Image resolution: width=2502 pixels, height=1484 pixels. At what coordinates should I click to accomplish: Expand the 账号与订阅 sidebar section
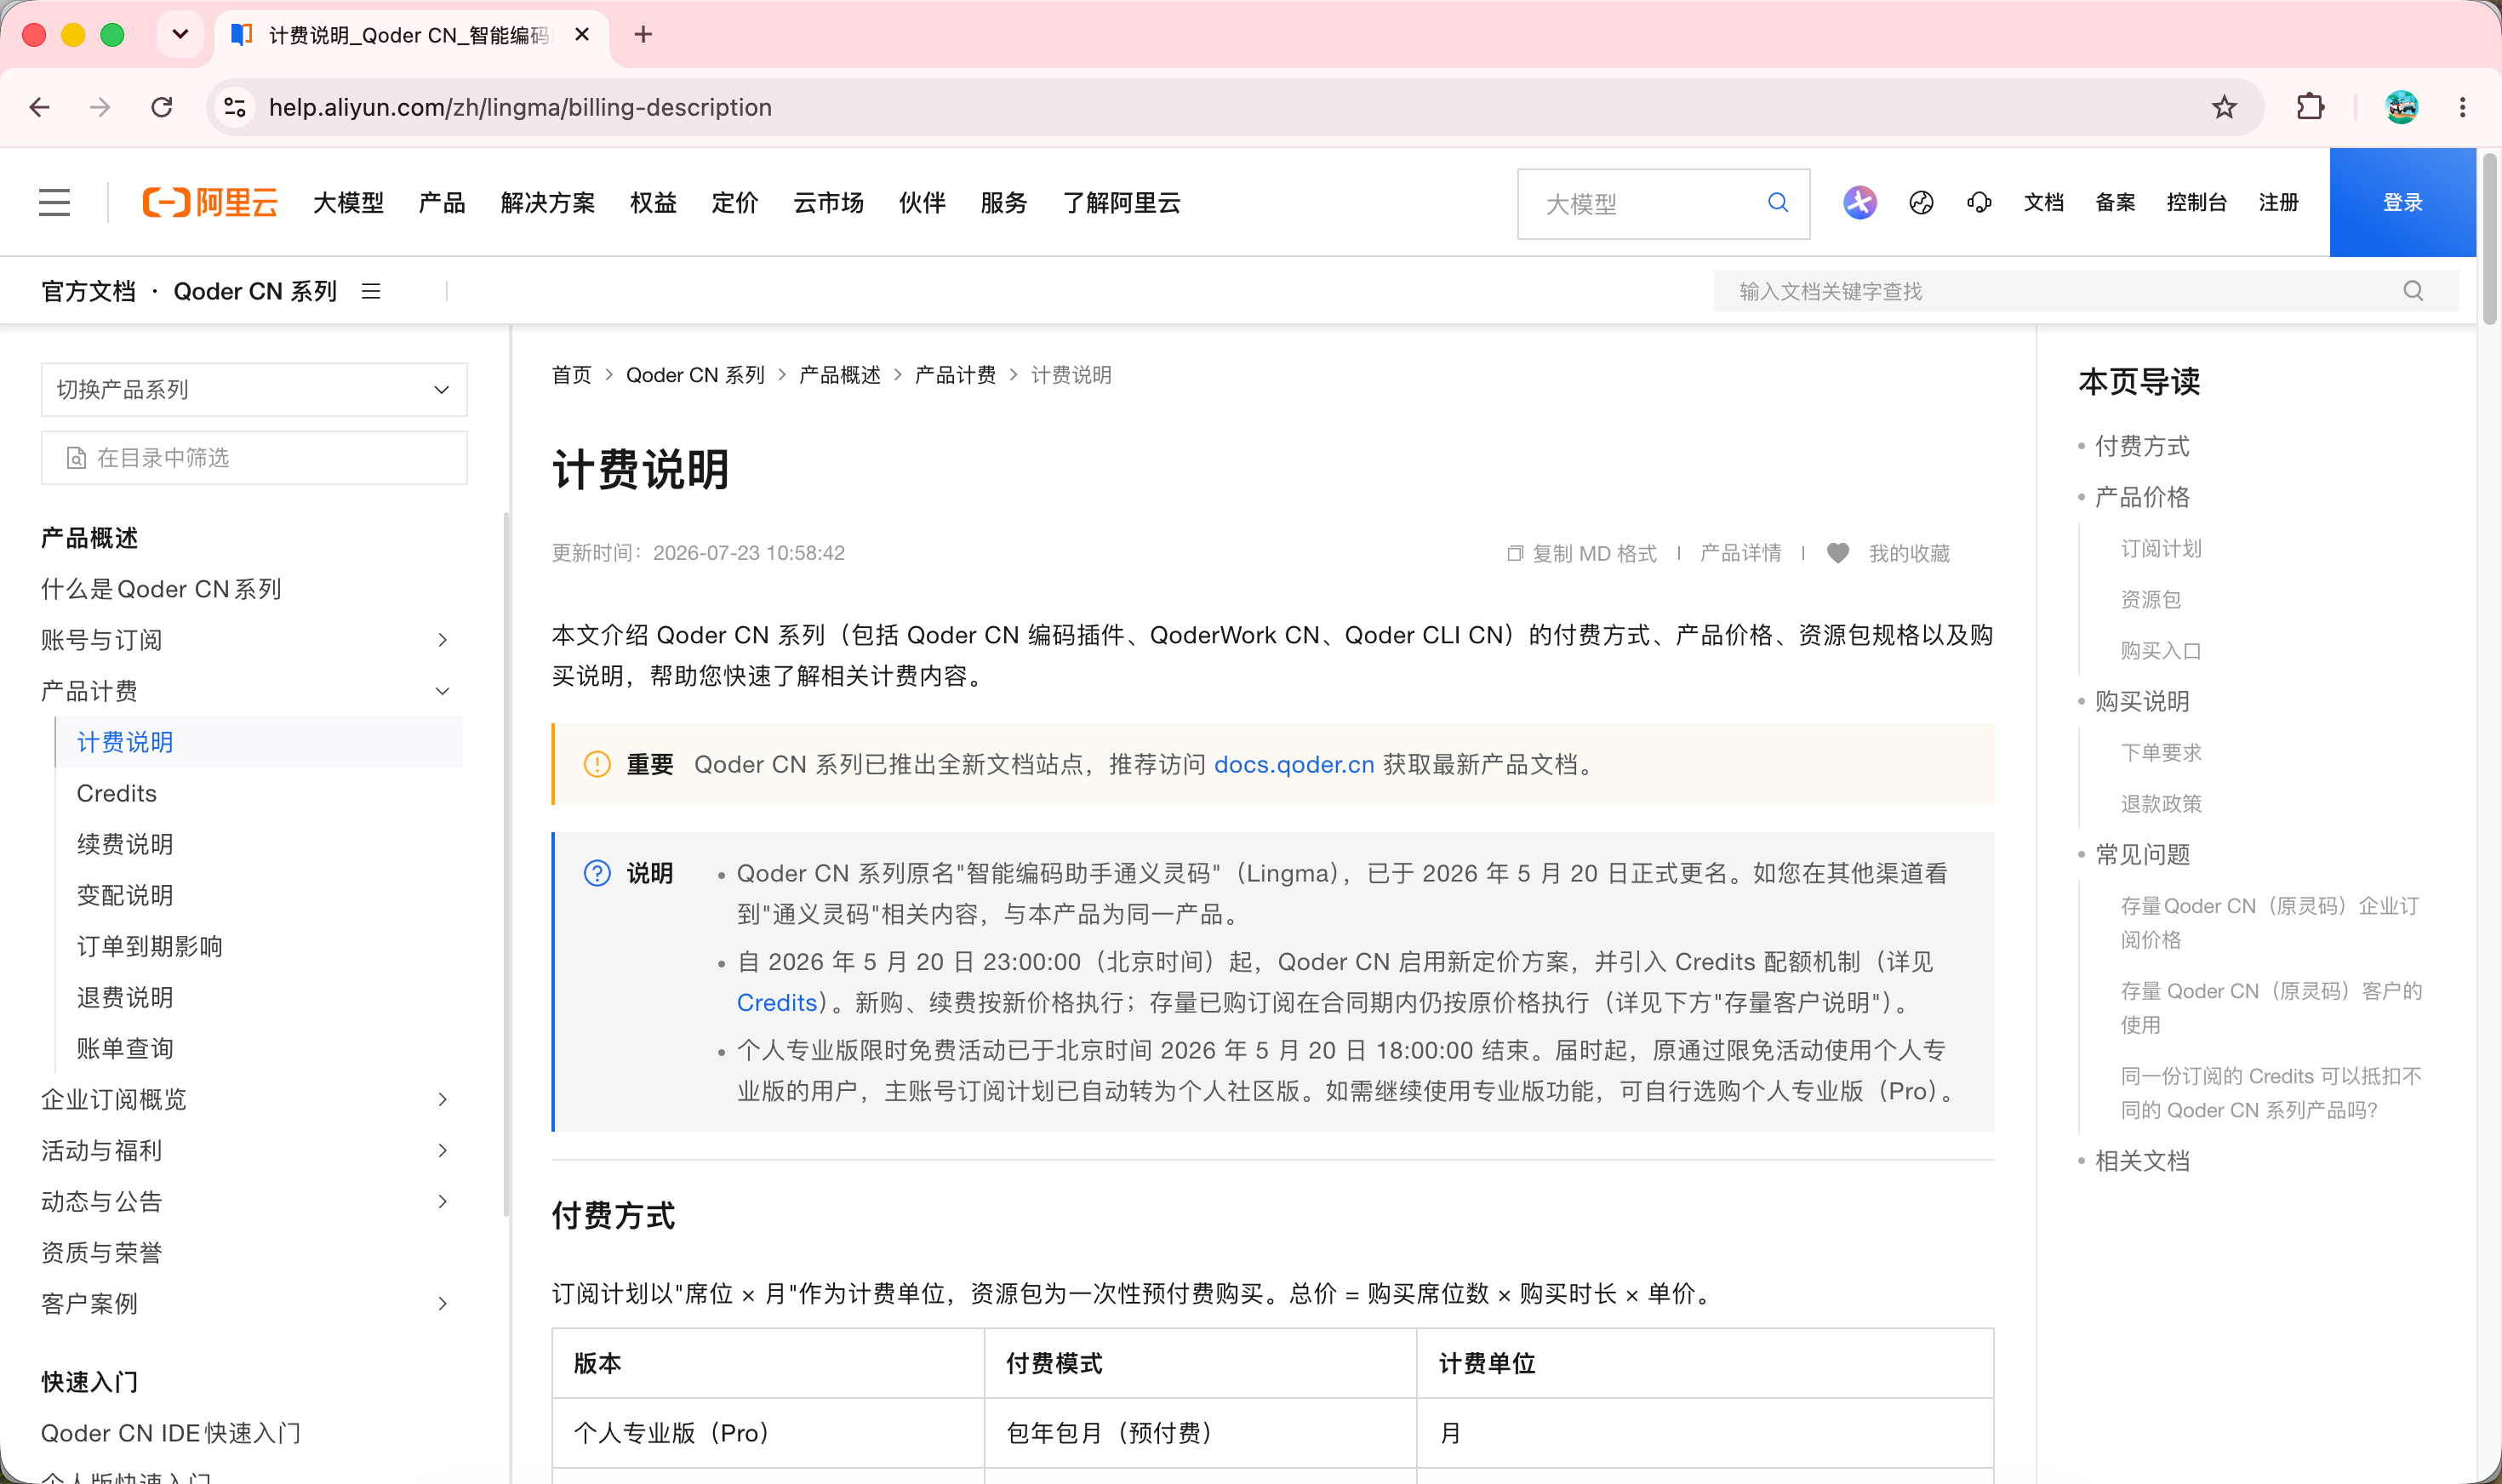[443, 640]
